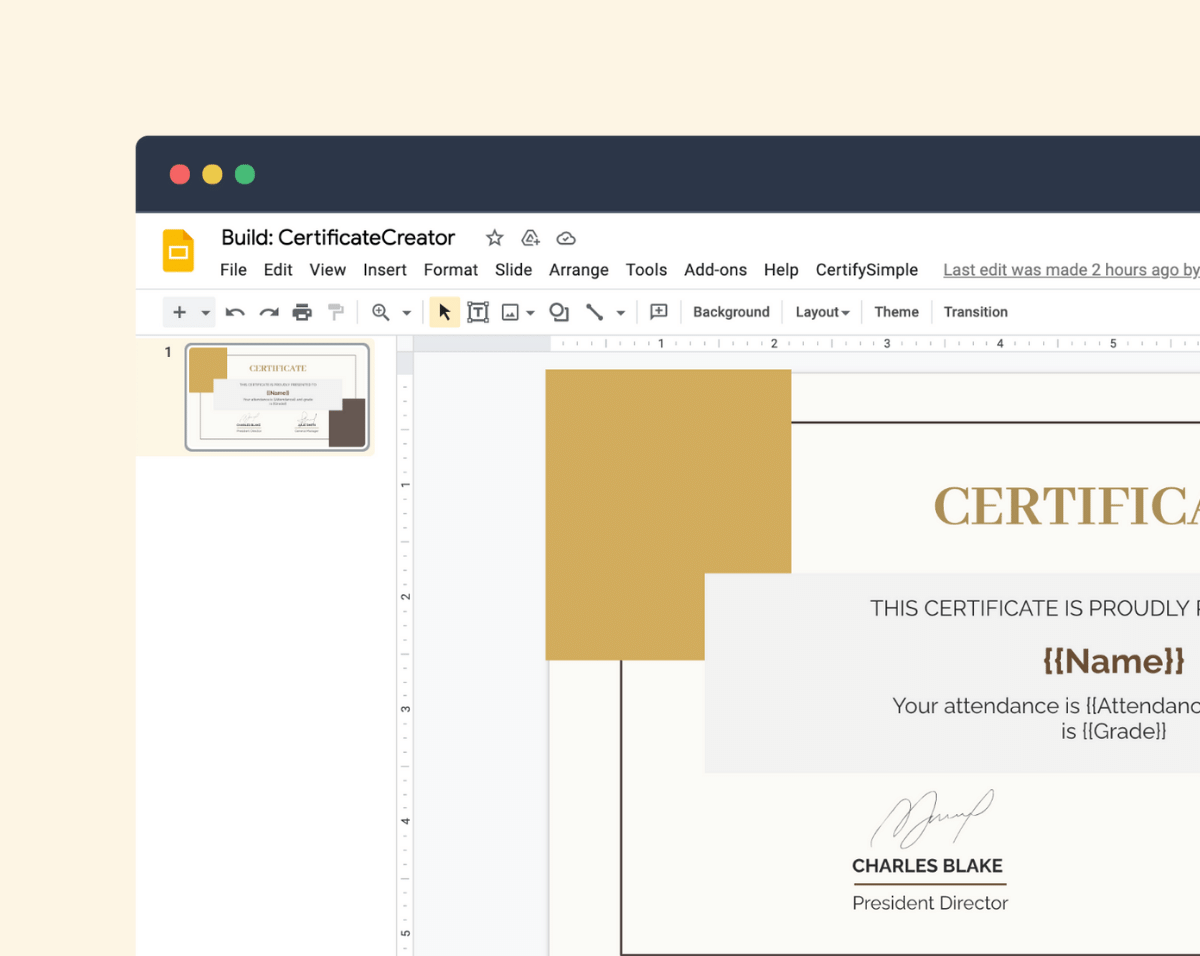1200x956 pixels.
Task: Click the Undo arrow icon
Action: (235, 312)
